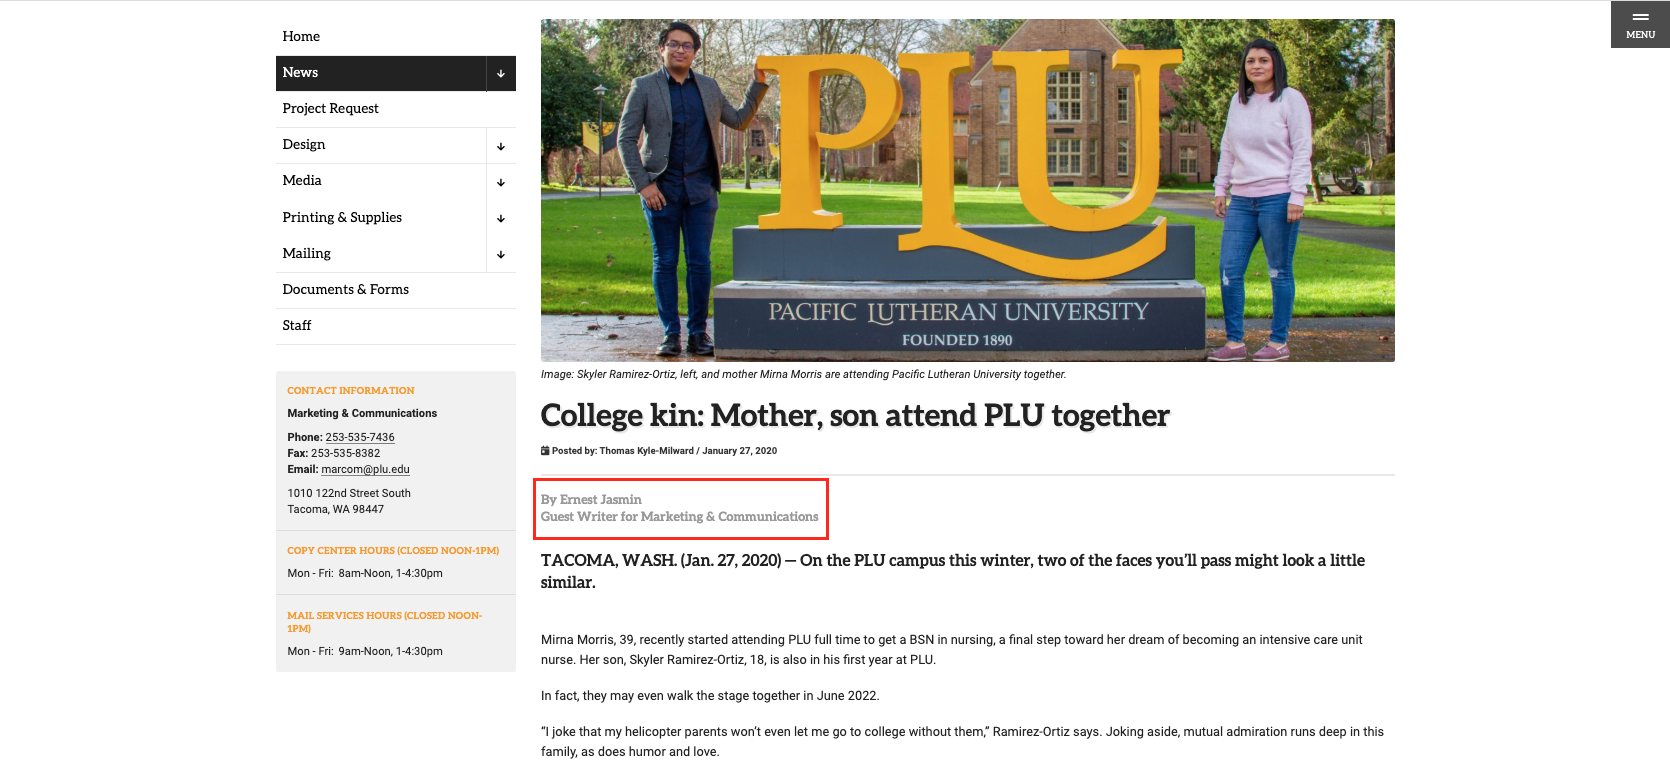
Task: Click the 1010 122nd Street South address
Action: tap(349, 493)
